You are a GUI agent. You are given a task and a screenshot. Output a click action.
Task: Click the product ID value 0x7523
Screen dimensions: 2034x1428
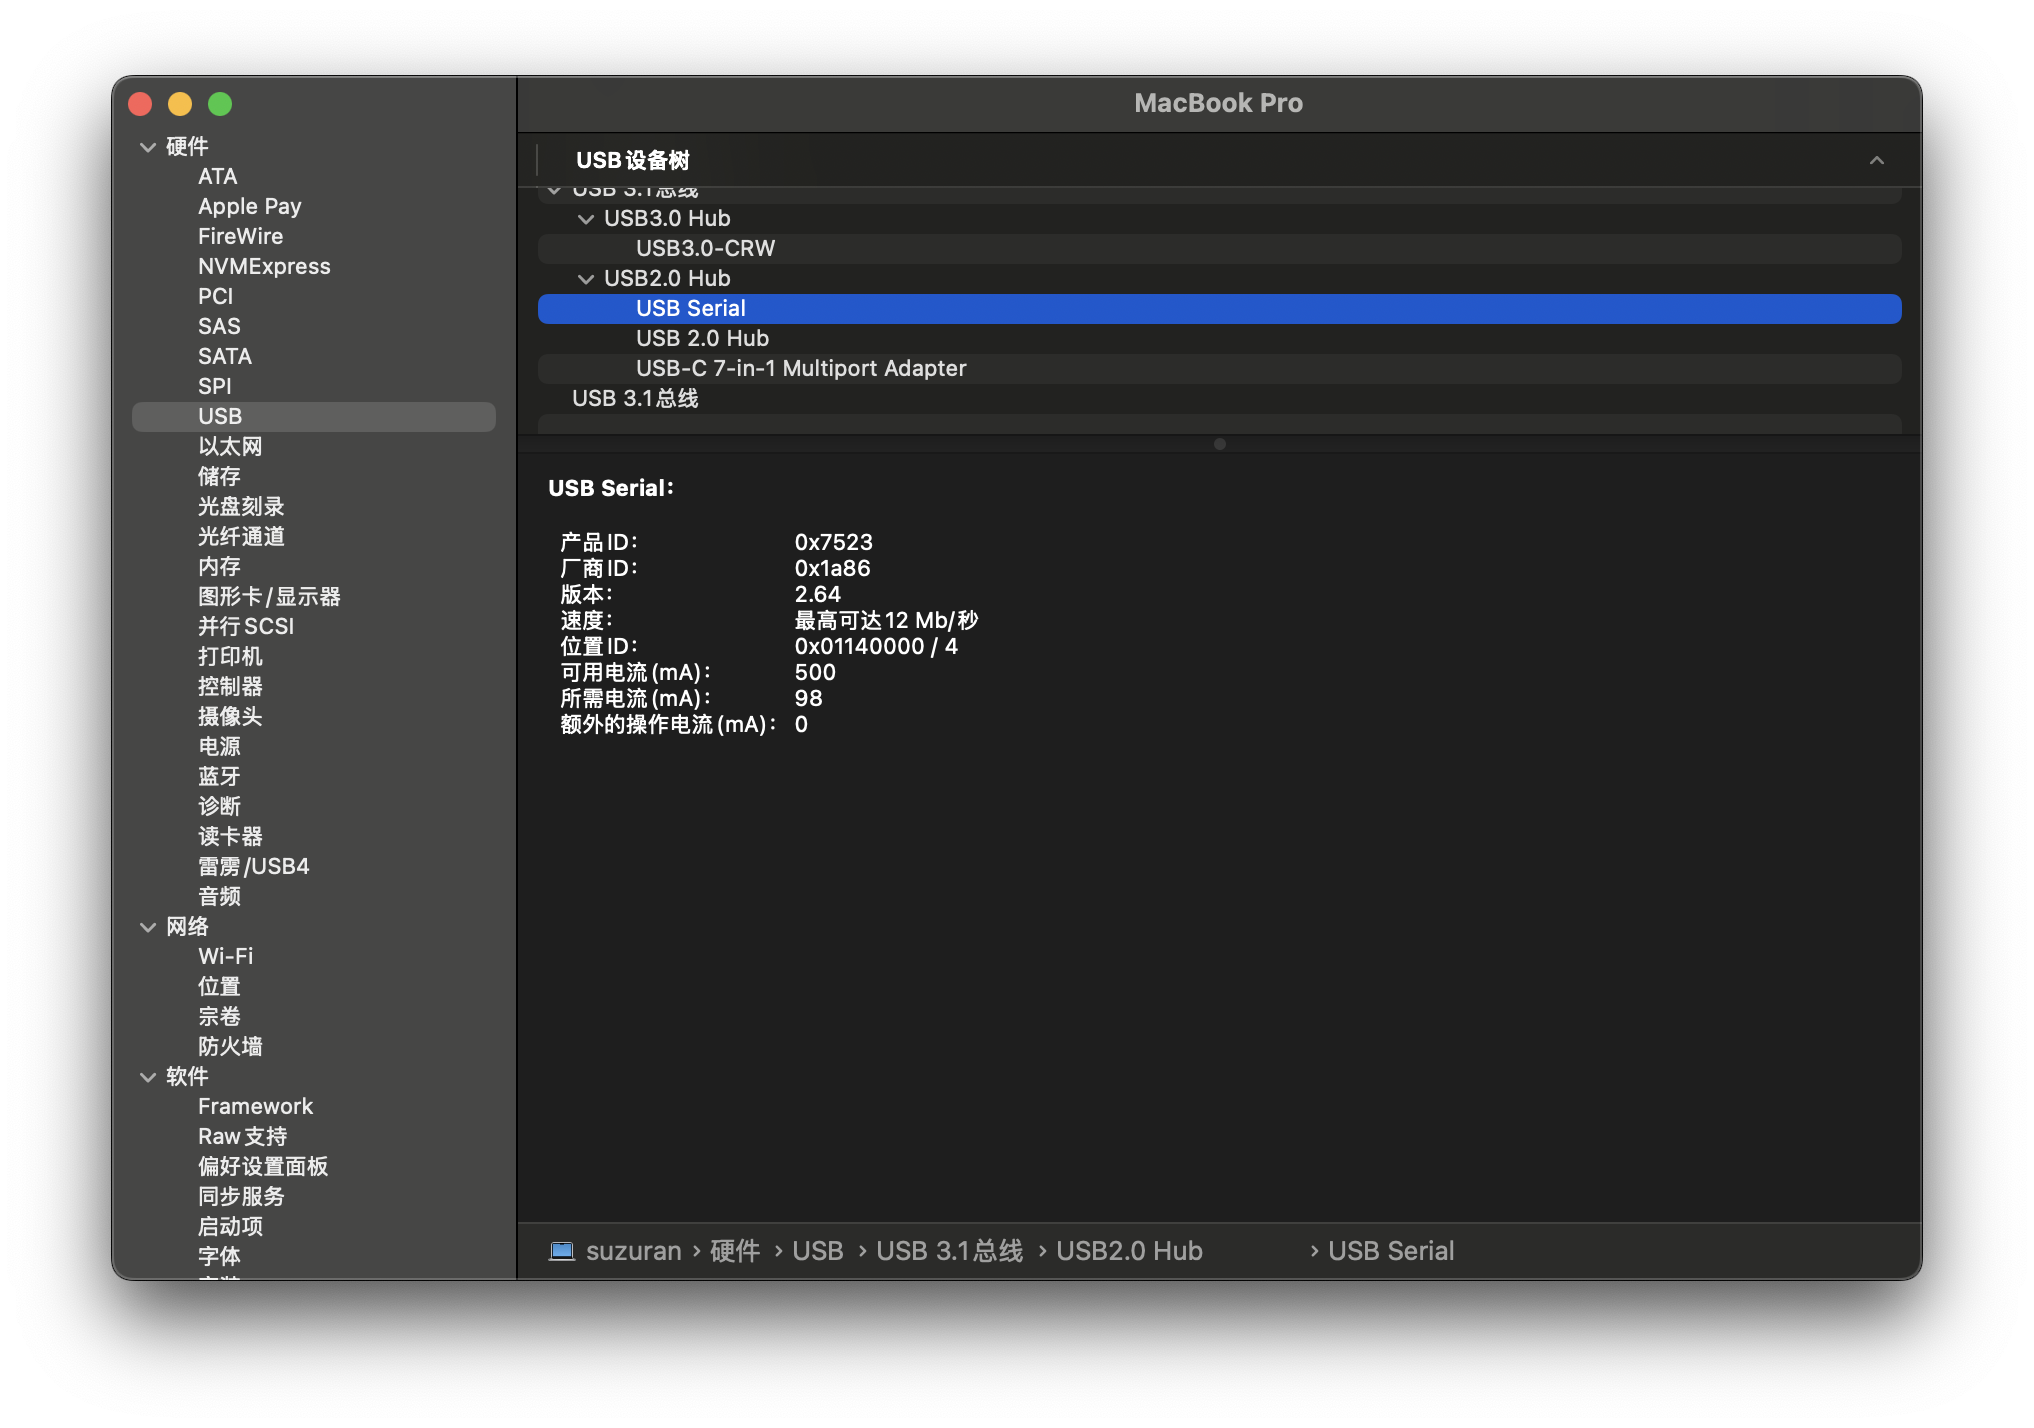coord(834,542)
